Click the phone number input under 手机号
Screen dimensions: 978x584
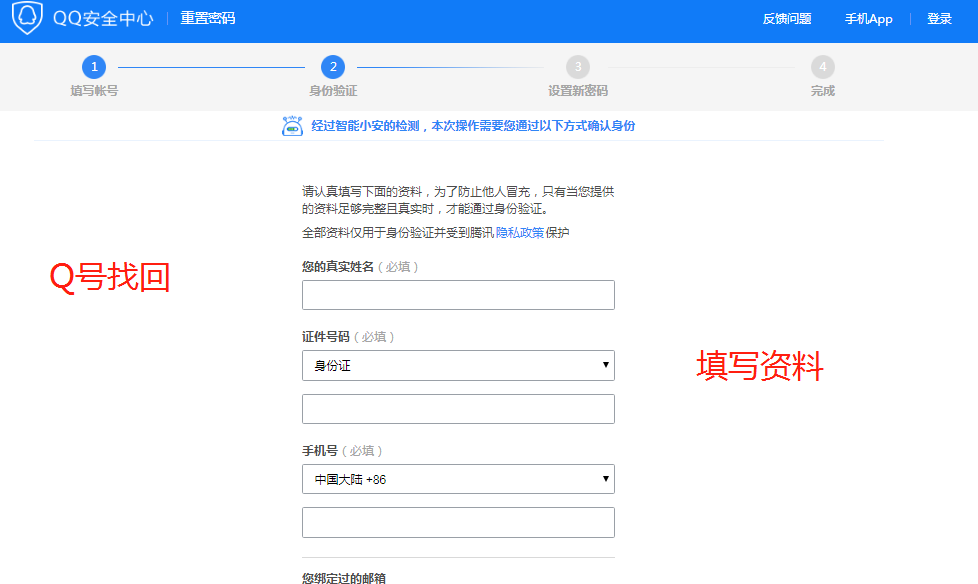click(458, 523)
